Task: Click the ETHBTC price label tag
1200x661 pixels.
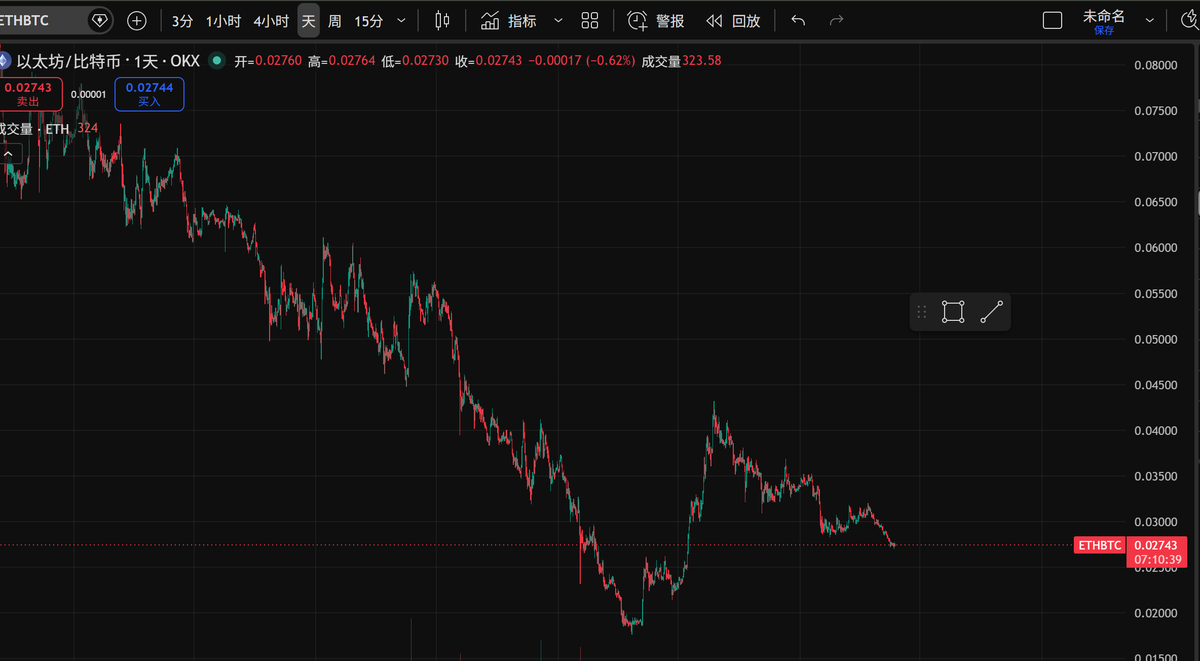Action: [x=1099, y=545]
